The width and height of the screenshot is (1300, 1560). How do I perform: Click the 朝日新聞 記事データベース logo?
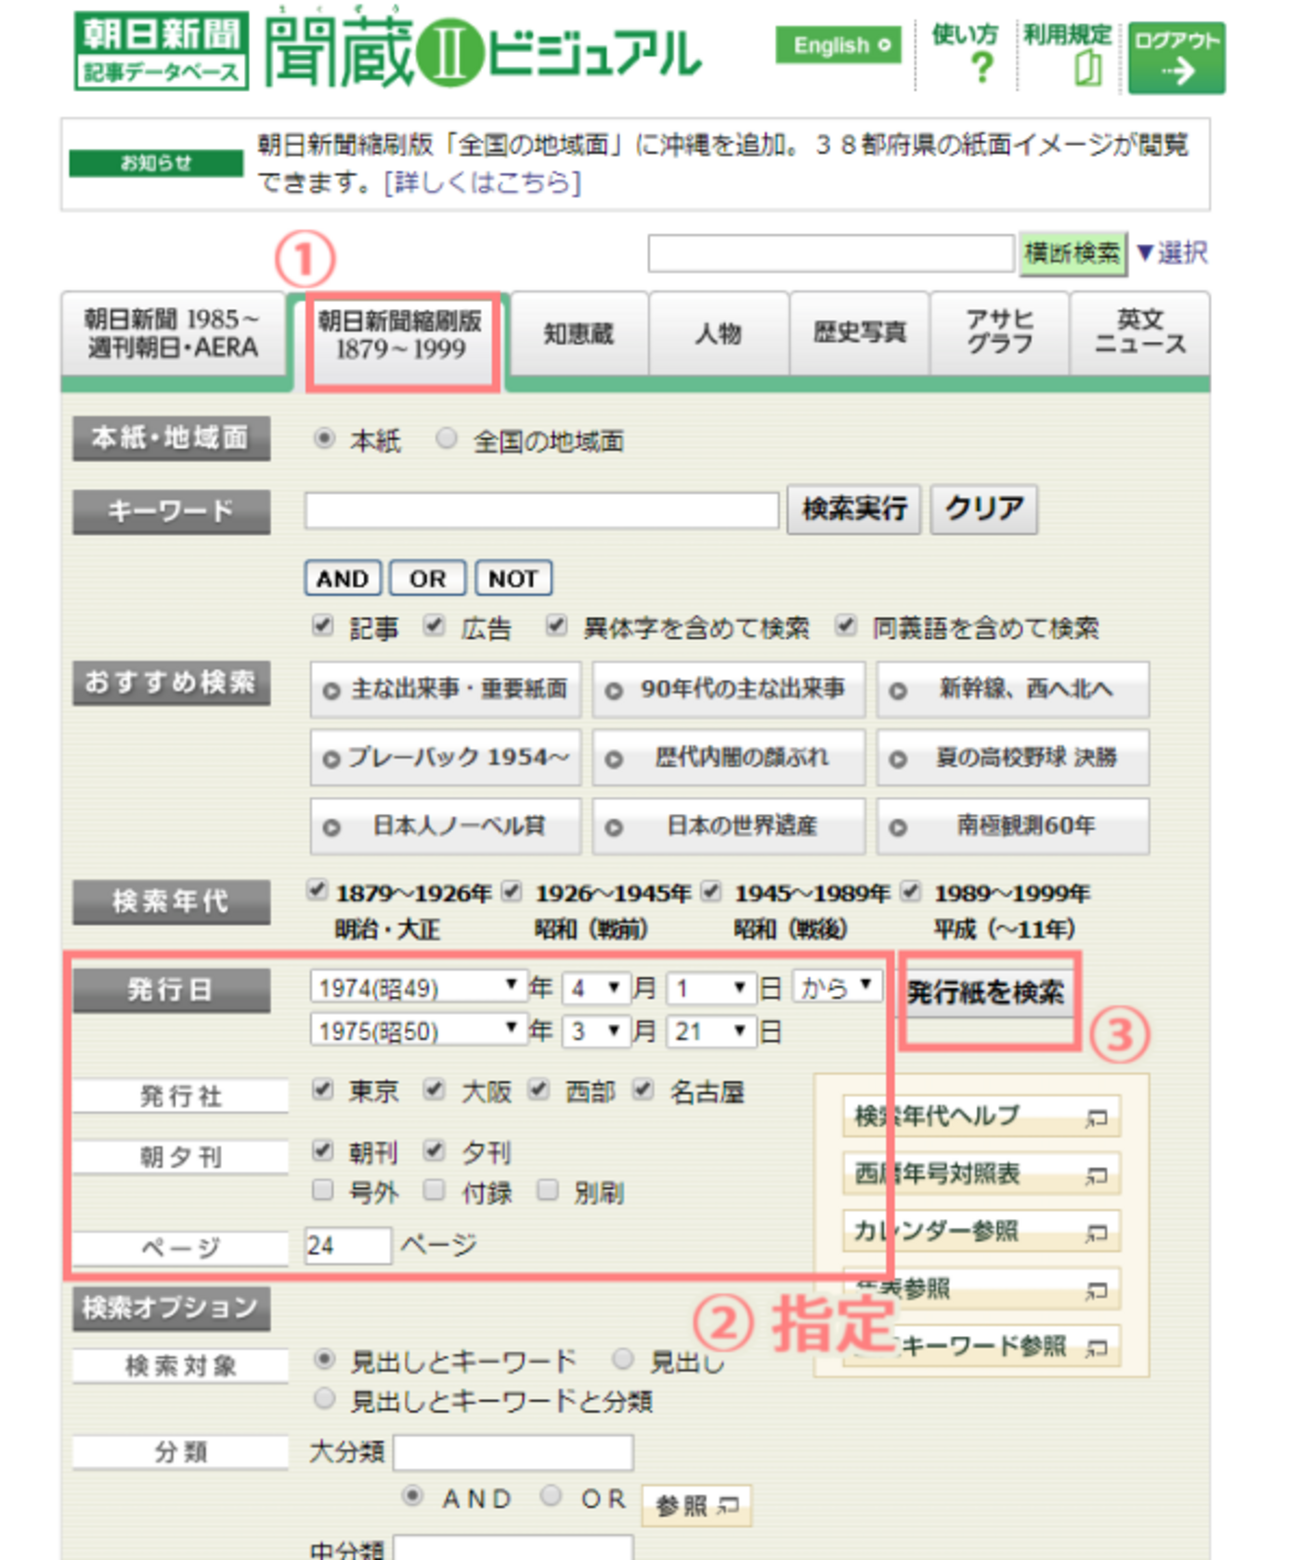coord(161,51)
